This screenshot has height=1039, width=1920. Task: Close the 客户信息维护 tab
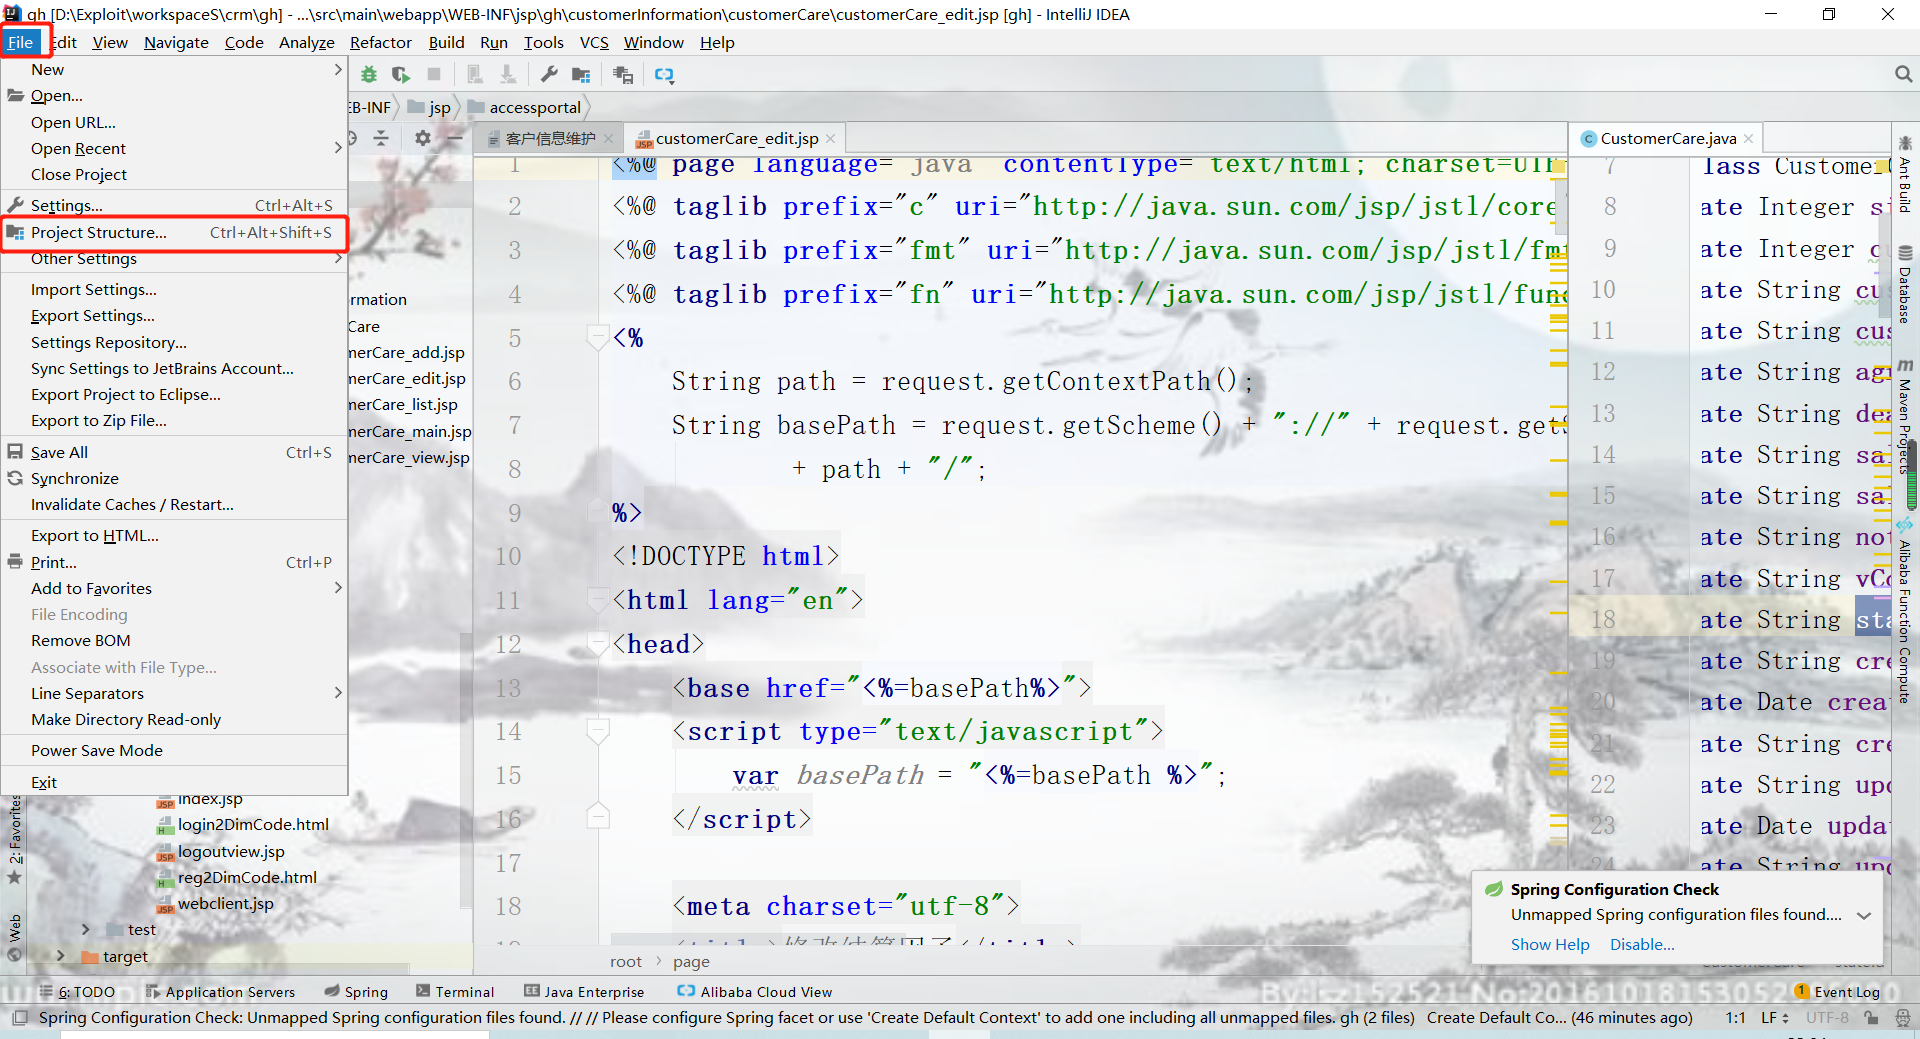coord(608,139)
